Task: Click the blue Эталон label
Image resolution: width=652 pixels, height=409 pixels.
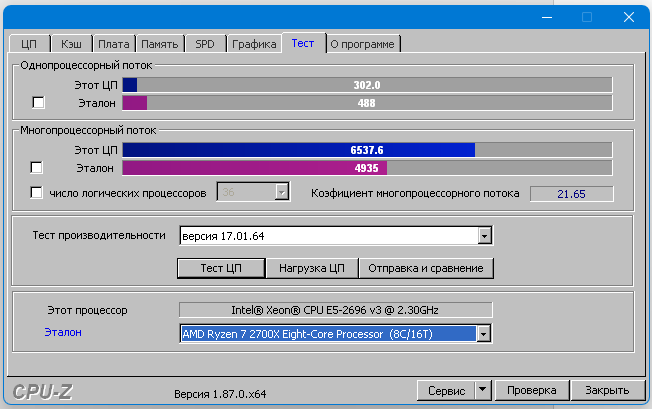Action: click(x=63, y=333)
